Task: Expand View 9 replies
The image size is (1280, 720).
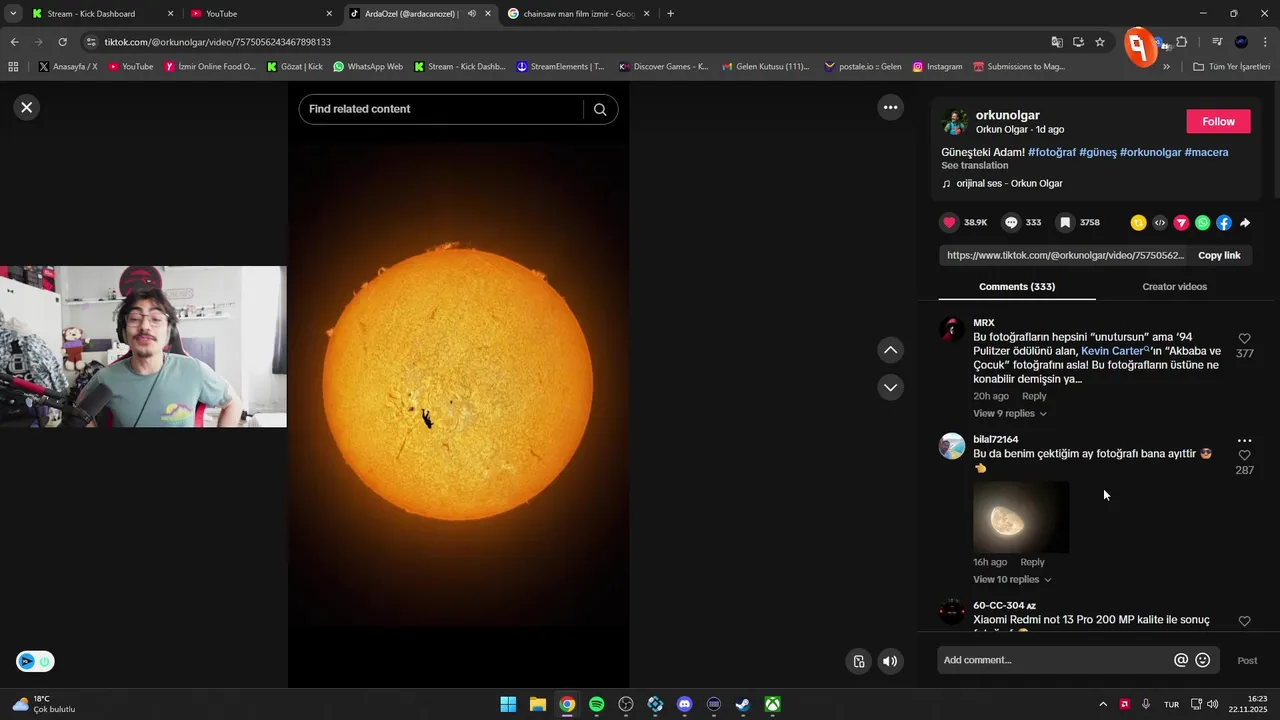Action: tap(1010, 414)
